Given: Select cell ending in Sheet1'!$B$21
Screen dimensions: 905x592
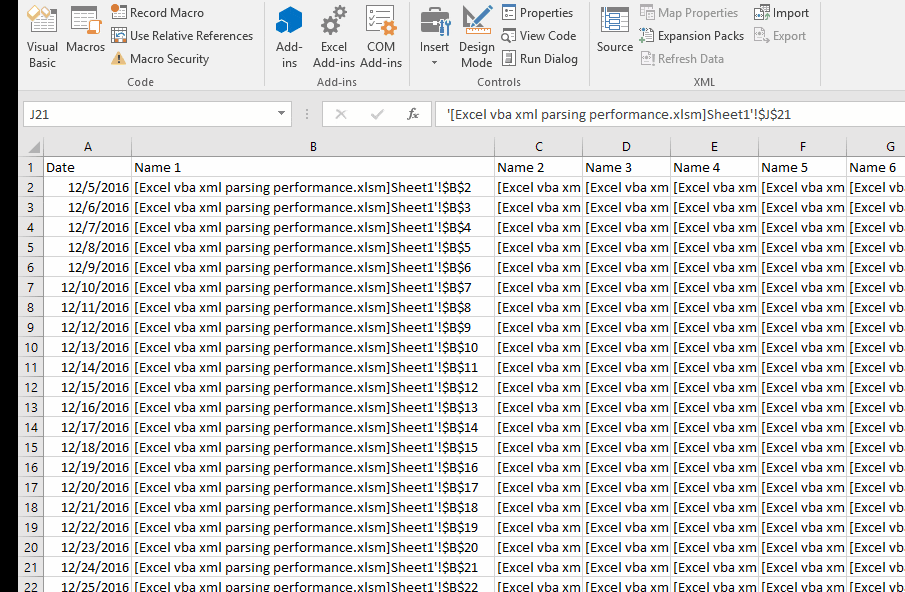Looking at the screenshot, I should pyautogui.click(x=313, y=567).
